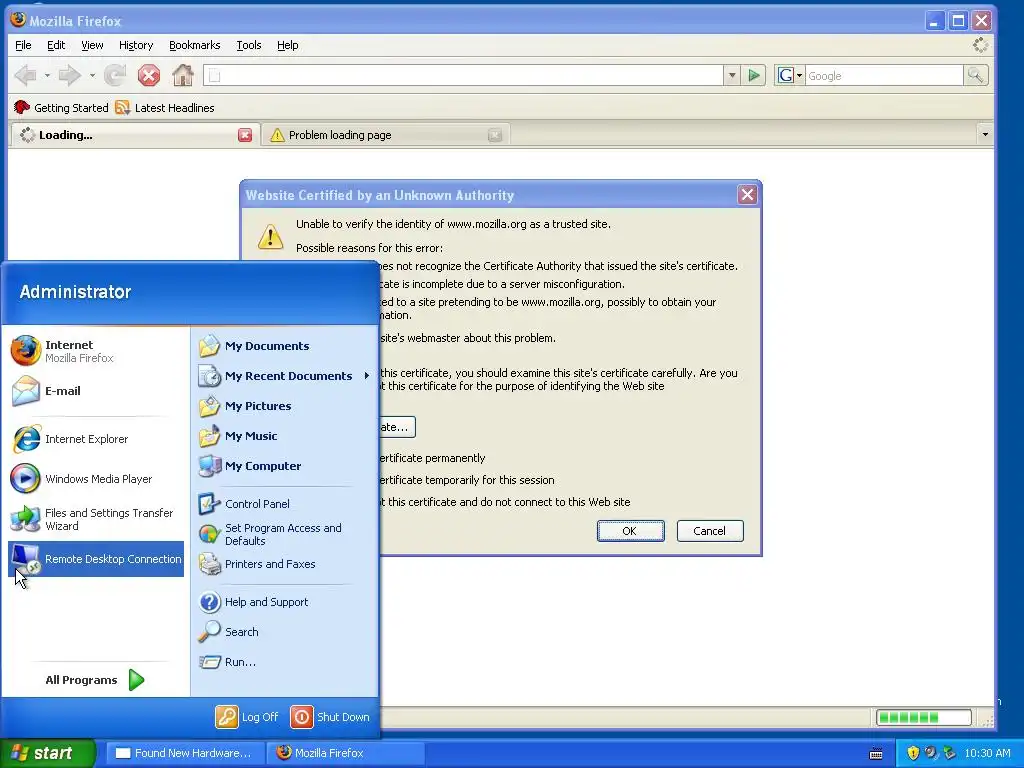Open the Forward button history dropdown arrow
Viewport: 1024px width, 768px height.
coord(92,76)
